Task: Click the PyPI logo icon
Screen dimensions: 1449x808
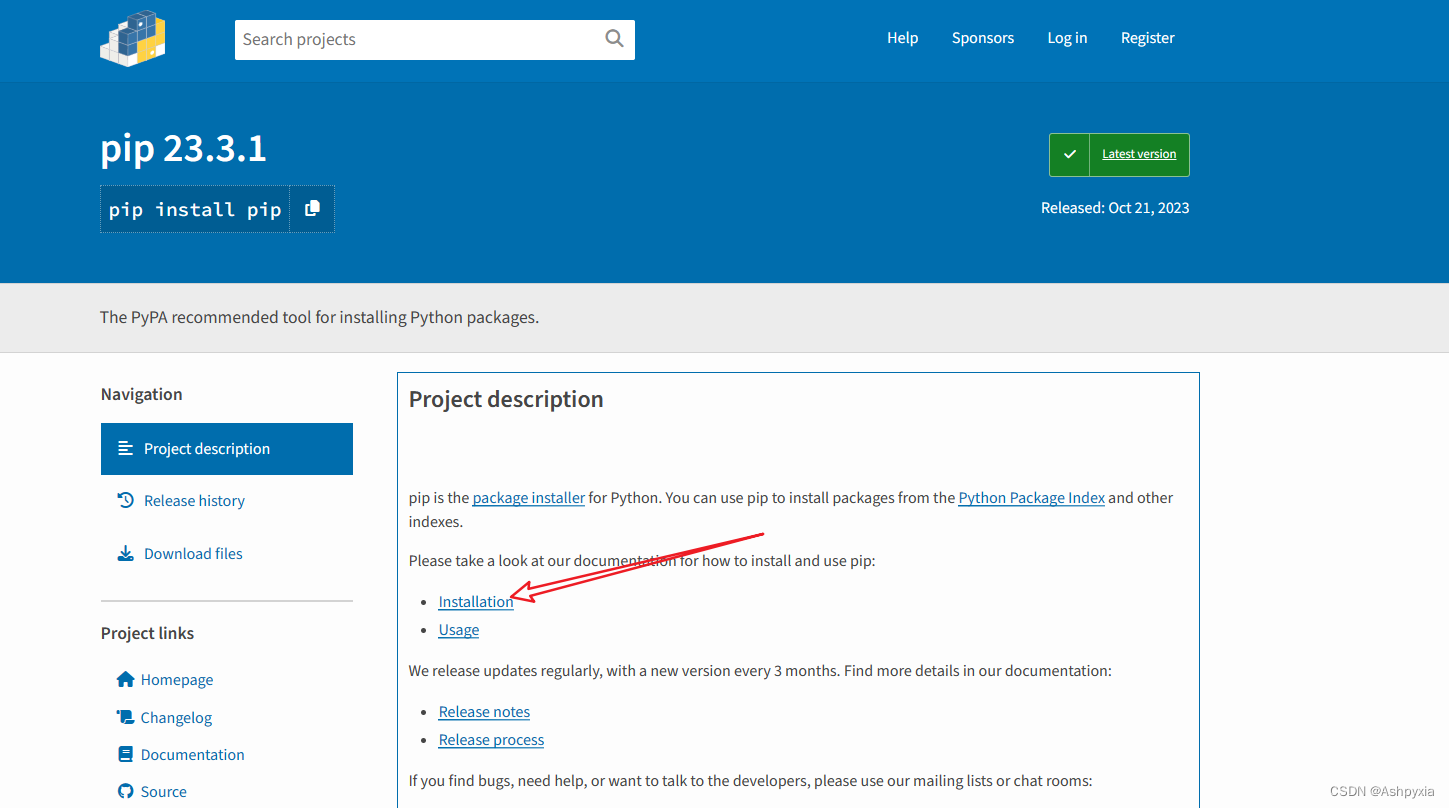Action: 132,38
